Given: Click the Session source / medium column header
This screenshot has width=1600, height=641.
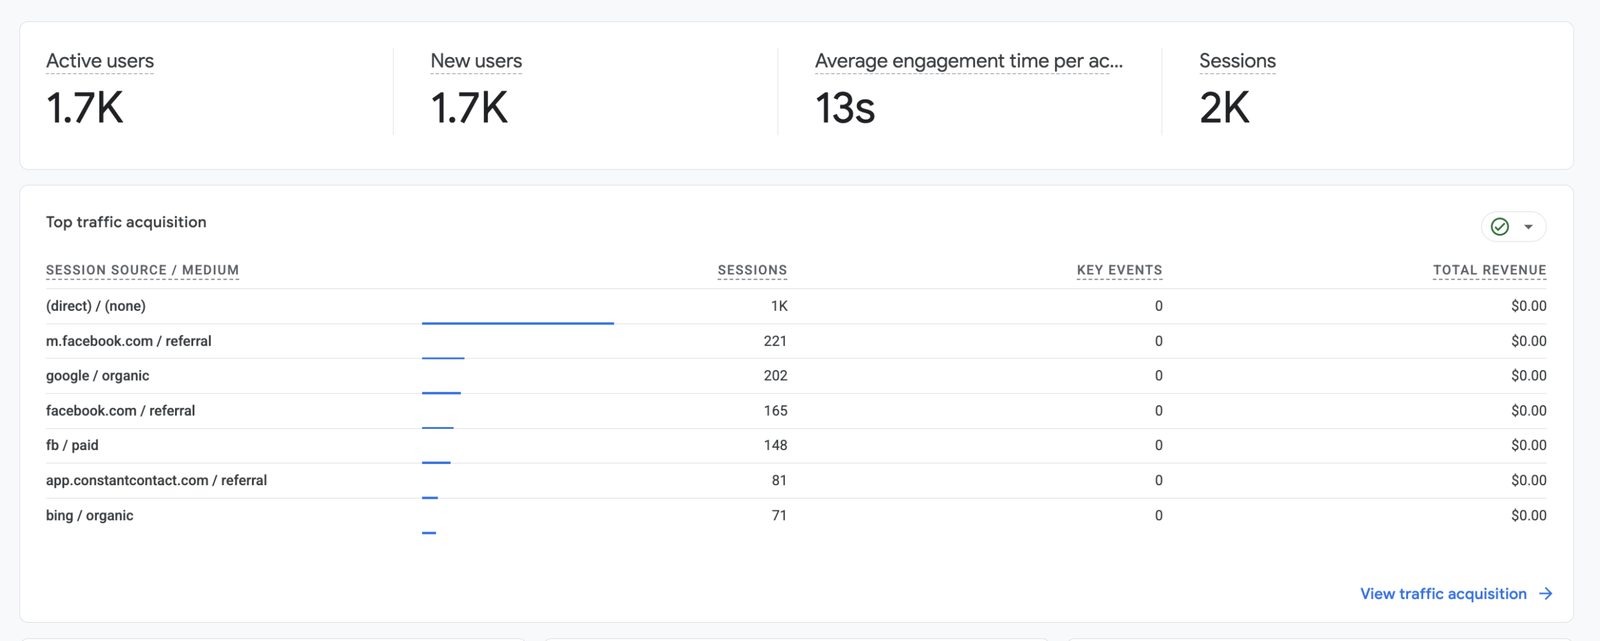Looking at the screenshot, I should click(142, 270).
